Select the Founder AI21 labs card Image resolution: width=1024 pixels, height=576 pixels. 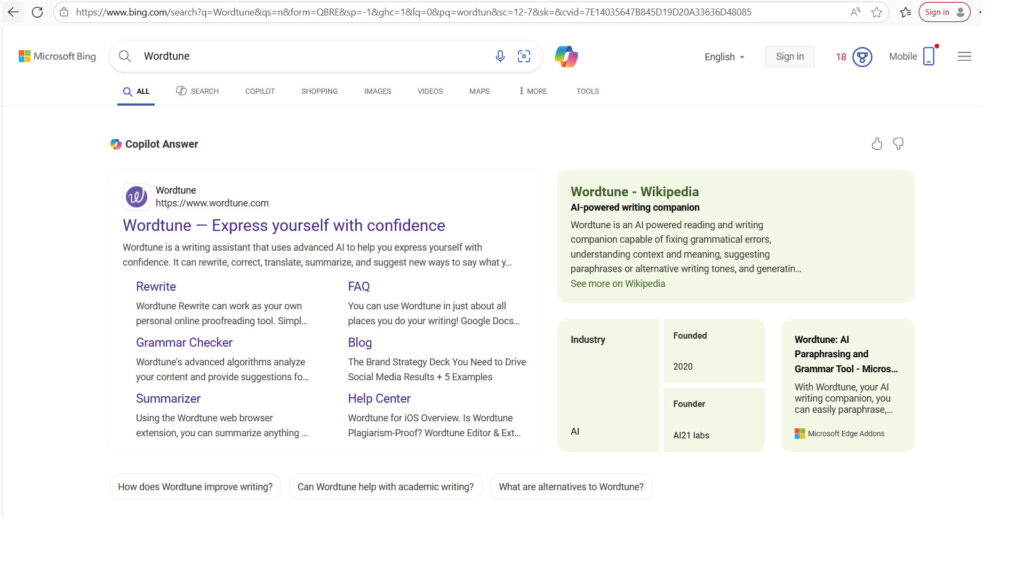coord(714,420)
